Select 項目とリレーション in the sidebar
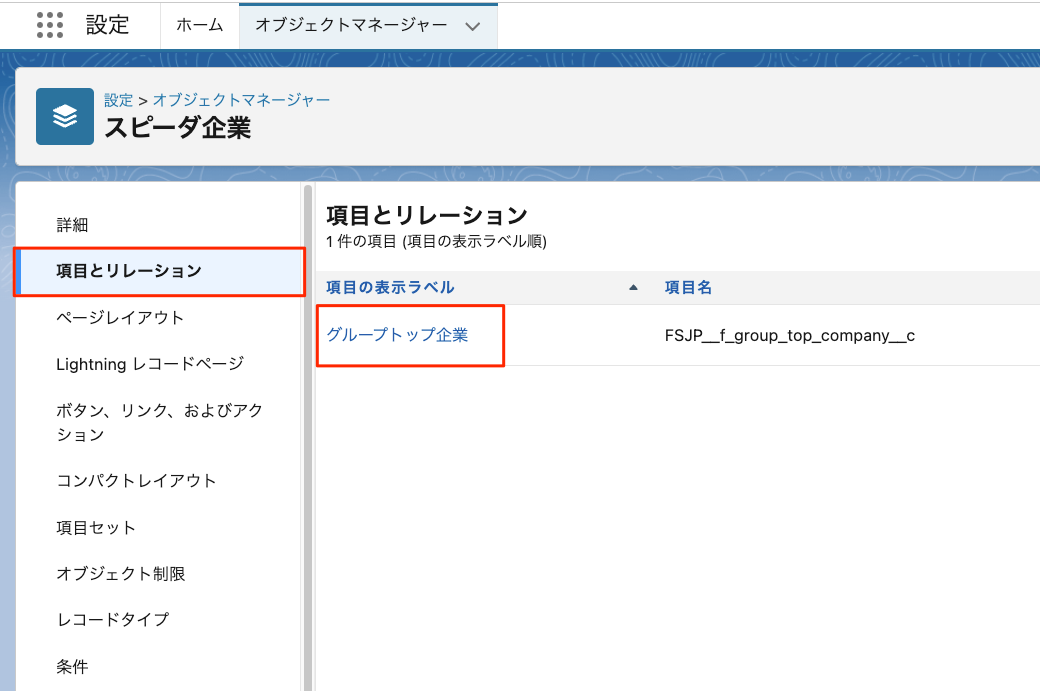1040x691 pixels. coord(129,271)
